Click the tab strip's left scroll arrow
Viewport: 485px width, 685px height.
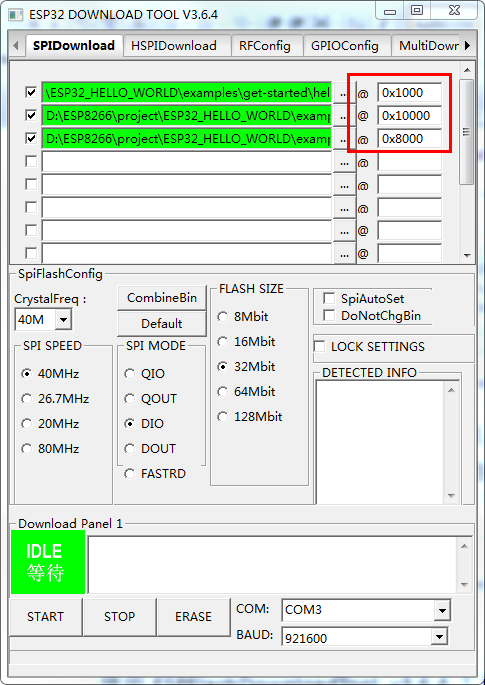tap(16, 45)
